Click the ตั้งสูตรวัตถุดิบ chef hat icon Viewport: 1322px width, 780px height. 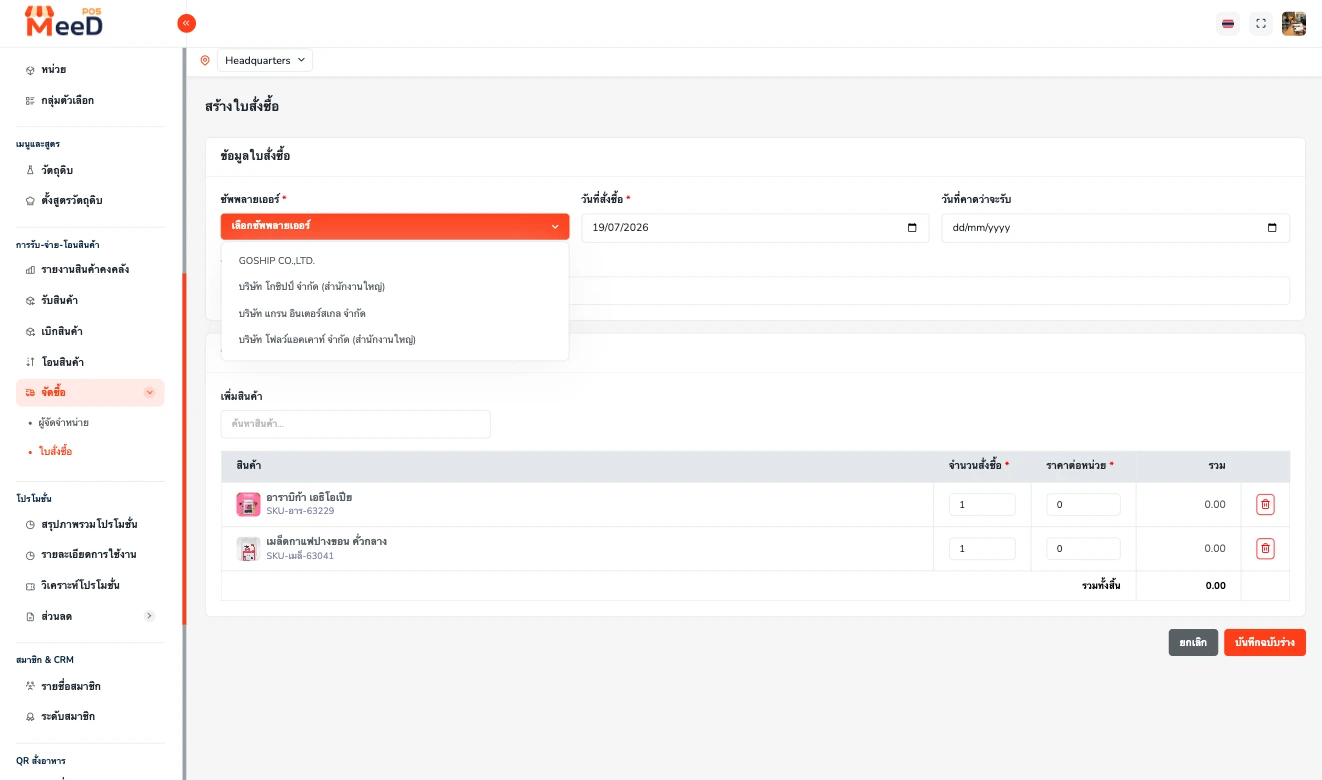[x=30, y=200]
